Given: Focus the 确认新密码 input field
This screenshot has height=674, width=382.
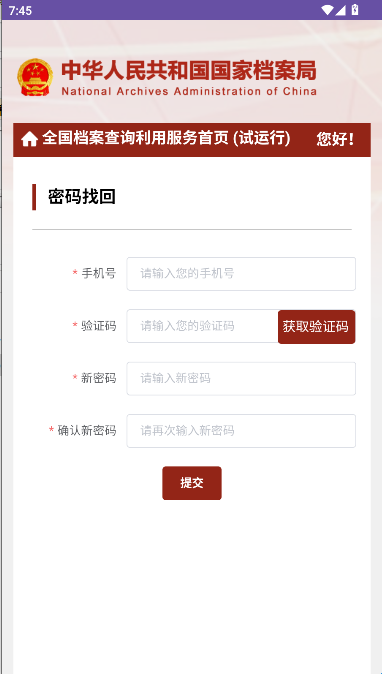Looking at the screenshot, I should click(x=241, y=431).
